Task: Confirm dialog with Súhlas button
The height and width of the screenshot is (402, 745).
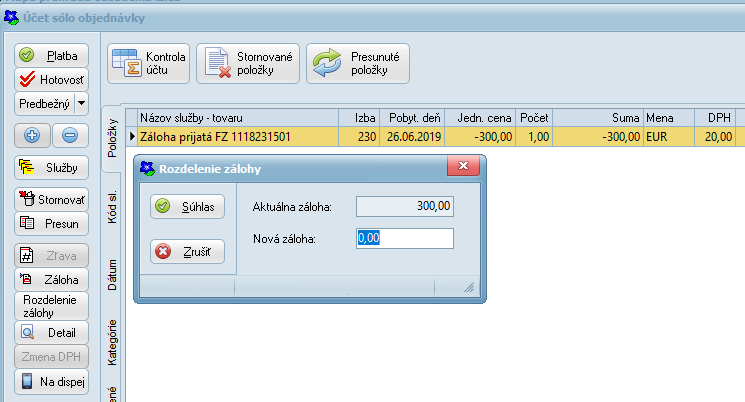Action: [188, 206]
